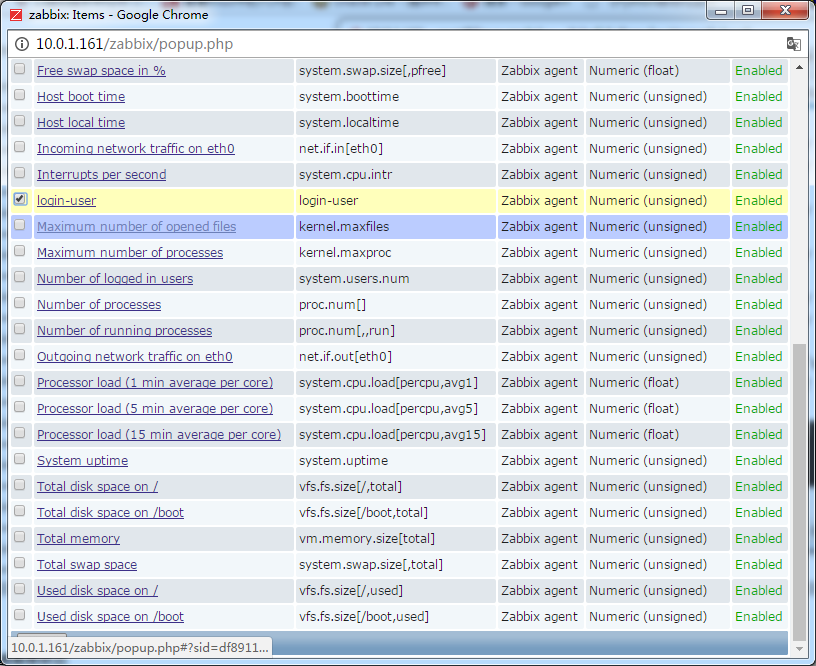Check the Total disk space on / checkbox

pyautogui.click(x=20, y=485)
